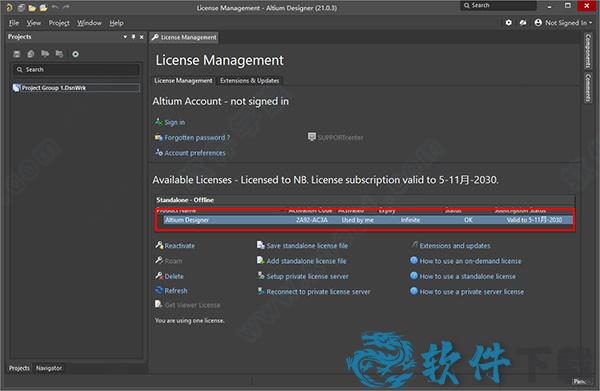This screenshot has width=600, height=391.
Task: Open Account preferences link
Action: [x=195, y=153]
